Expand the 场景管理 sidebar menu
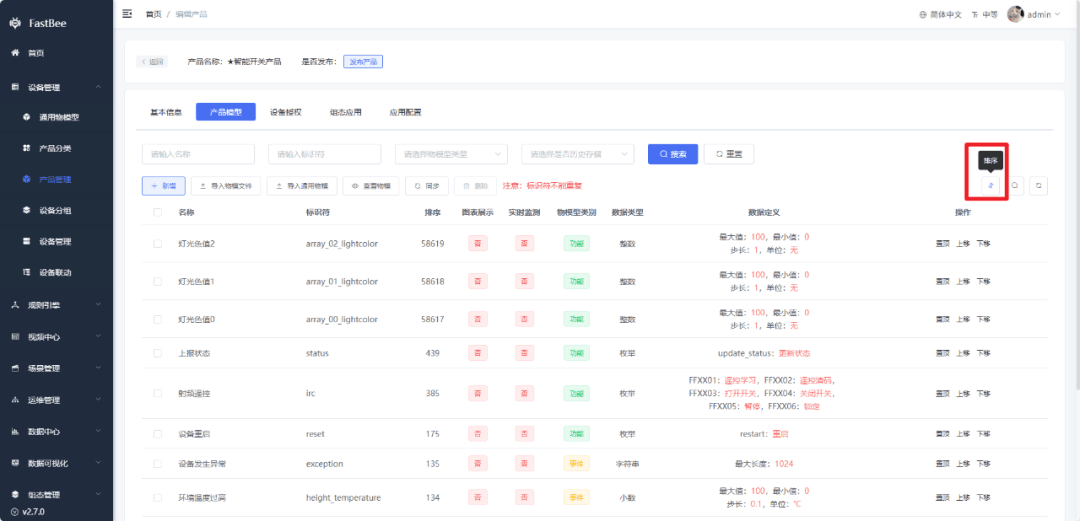1080x521 pixels. click(x=56, y=368)
